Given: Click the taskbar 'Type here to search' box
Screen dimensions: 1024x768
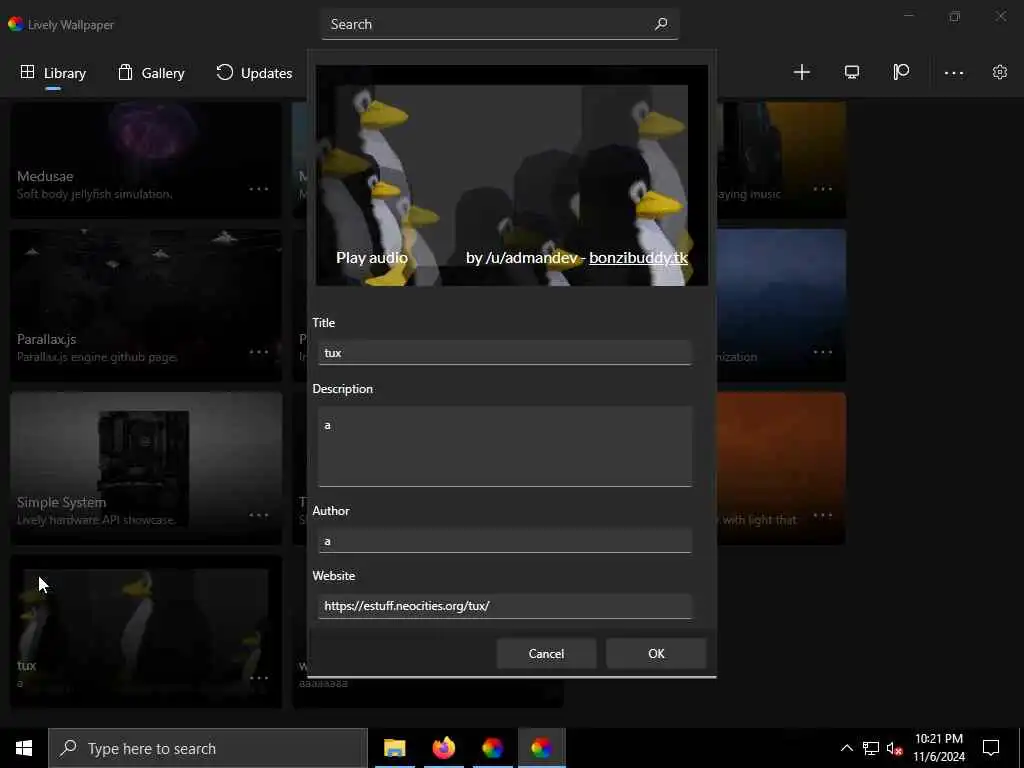Looking at the screenshot, I should (208, 748).
